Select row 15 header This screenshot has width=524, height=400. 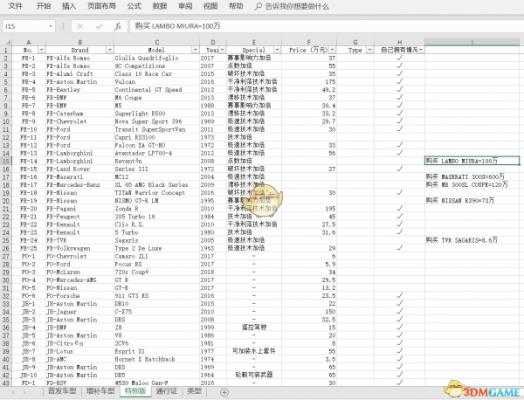pos(6,161)
